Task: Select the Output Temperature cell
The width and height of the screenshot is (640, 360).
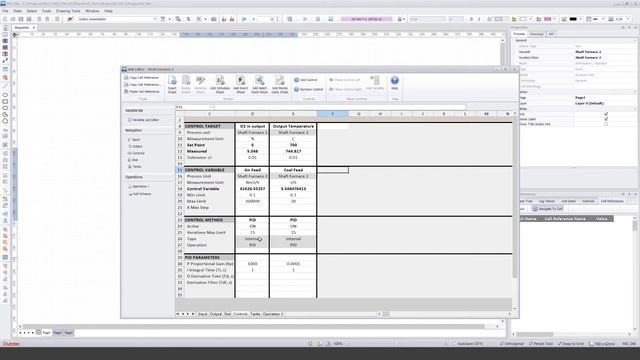Action: click(x=293, y=126)
